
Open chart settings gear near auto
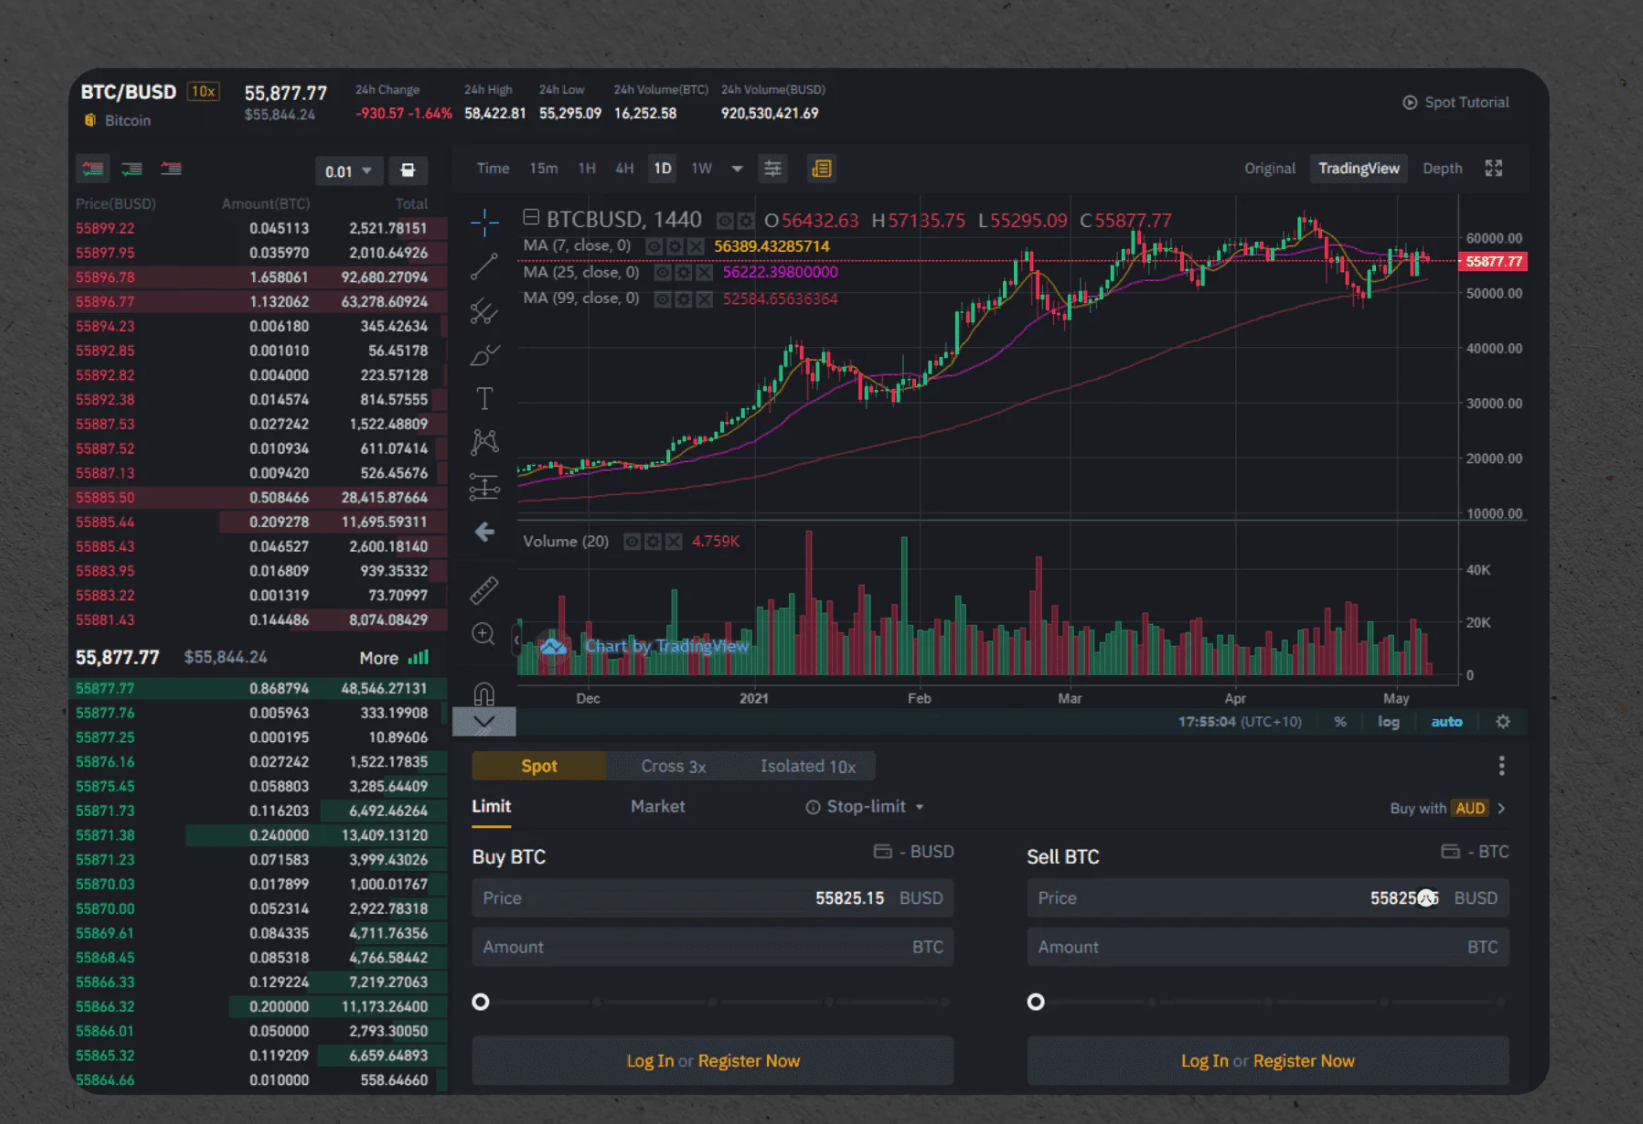(x=1502, y=722)
